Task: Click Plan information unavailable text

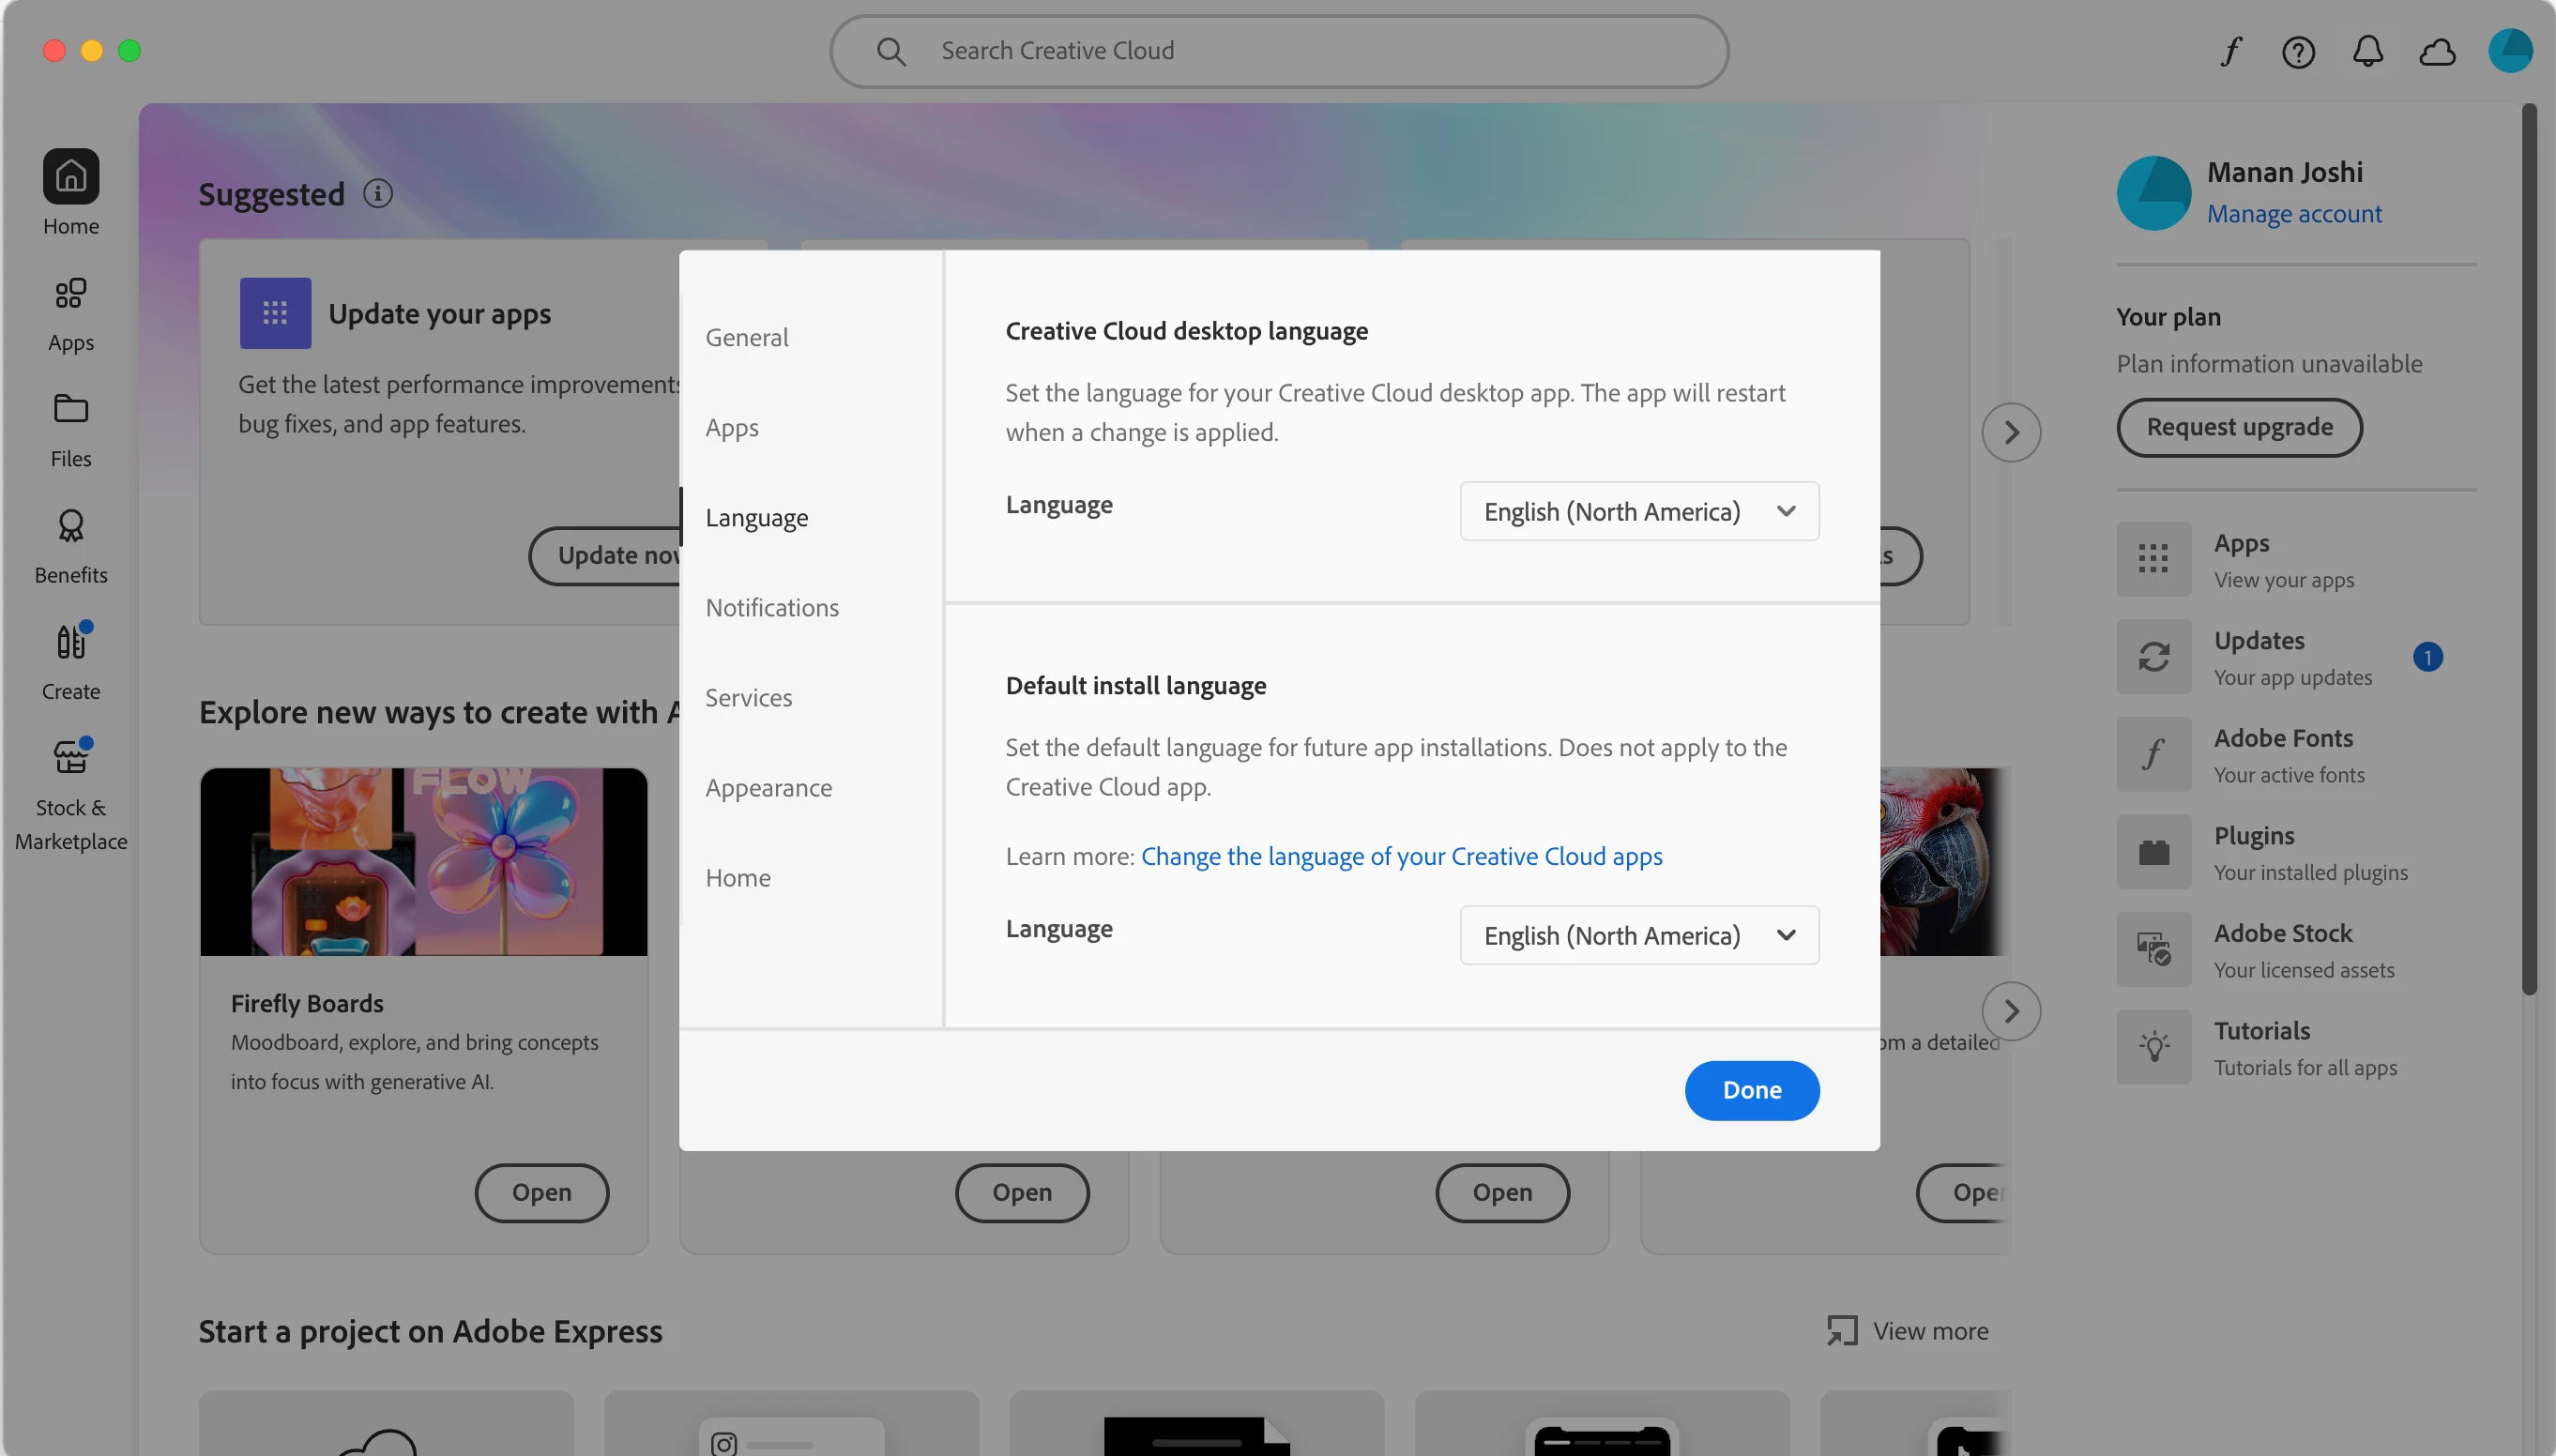Action: click(2269, 363)
